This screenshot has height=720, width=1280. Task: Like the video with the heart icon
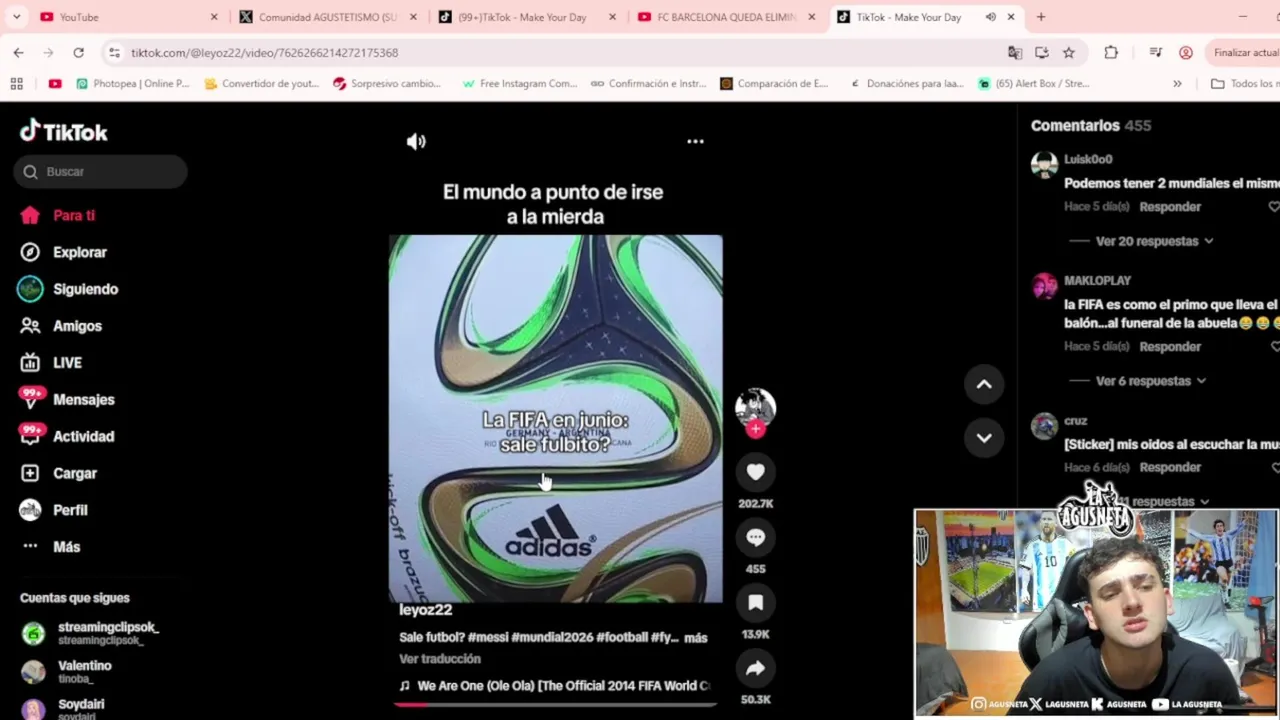[755, 472]
